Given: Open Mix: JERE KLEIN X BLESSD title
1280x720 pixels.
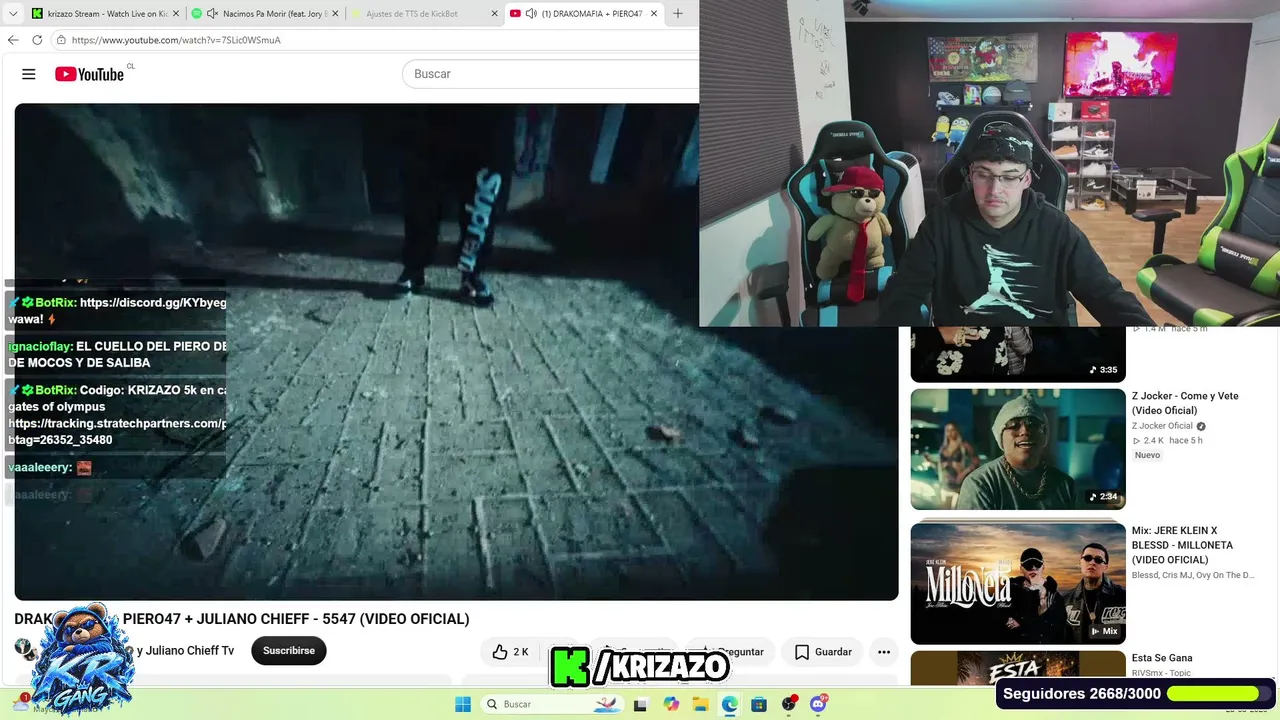Looking at the screenshot, I should click(x=1183, y=545).
